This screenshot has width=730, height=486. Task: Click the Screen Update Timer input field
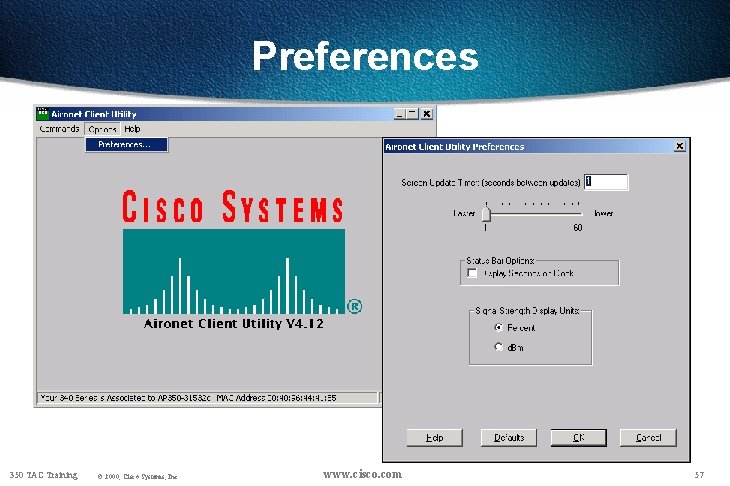coord(606,182)
